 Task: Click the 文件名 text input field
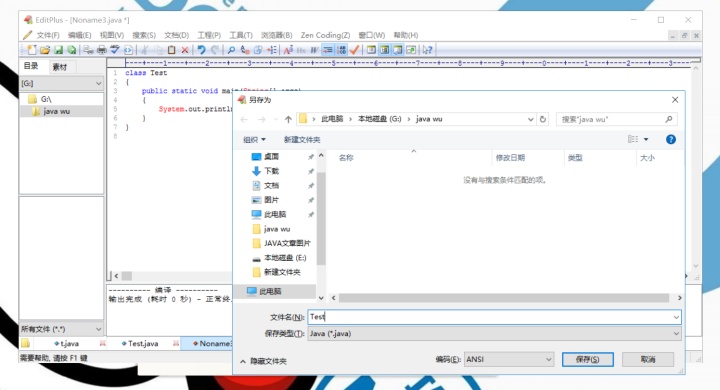489,317
